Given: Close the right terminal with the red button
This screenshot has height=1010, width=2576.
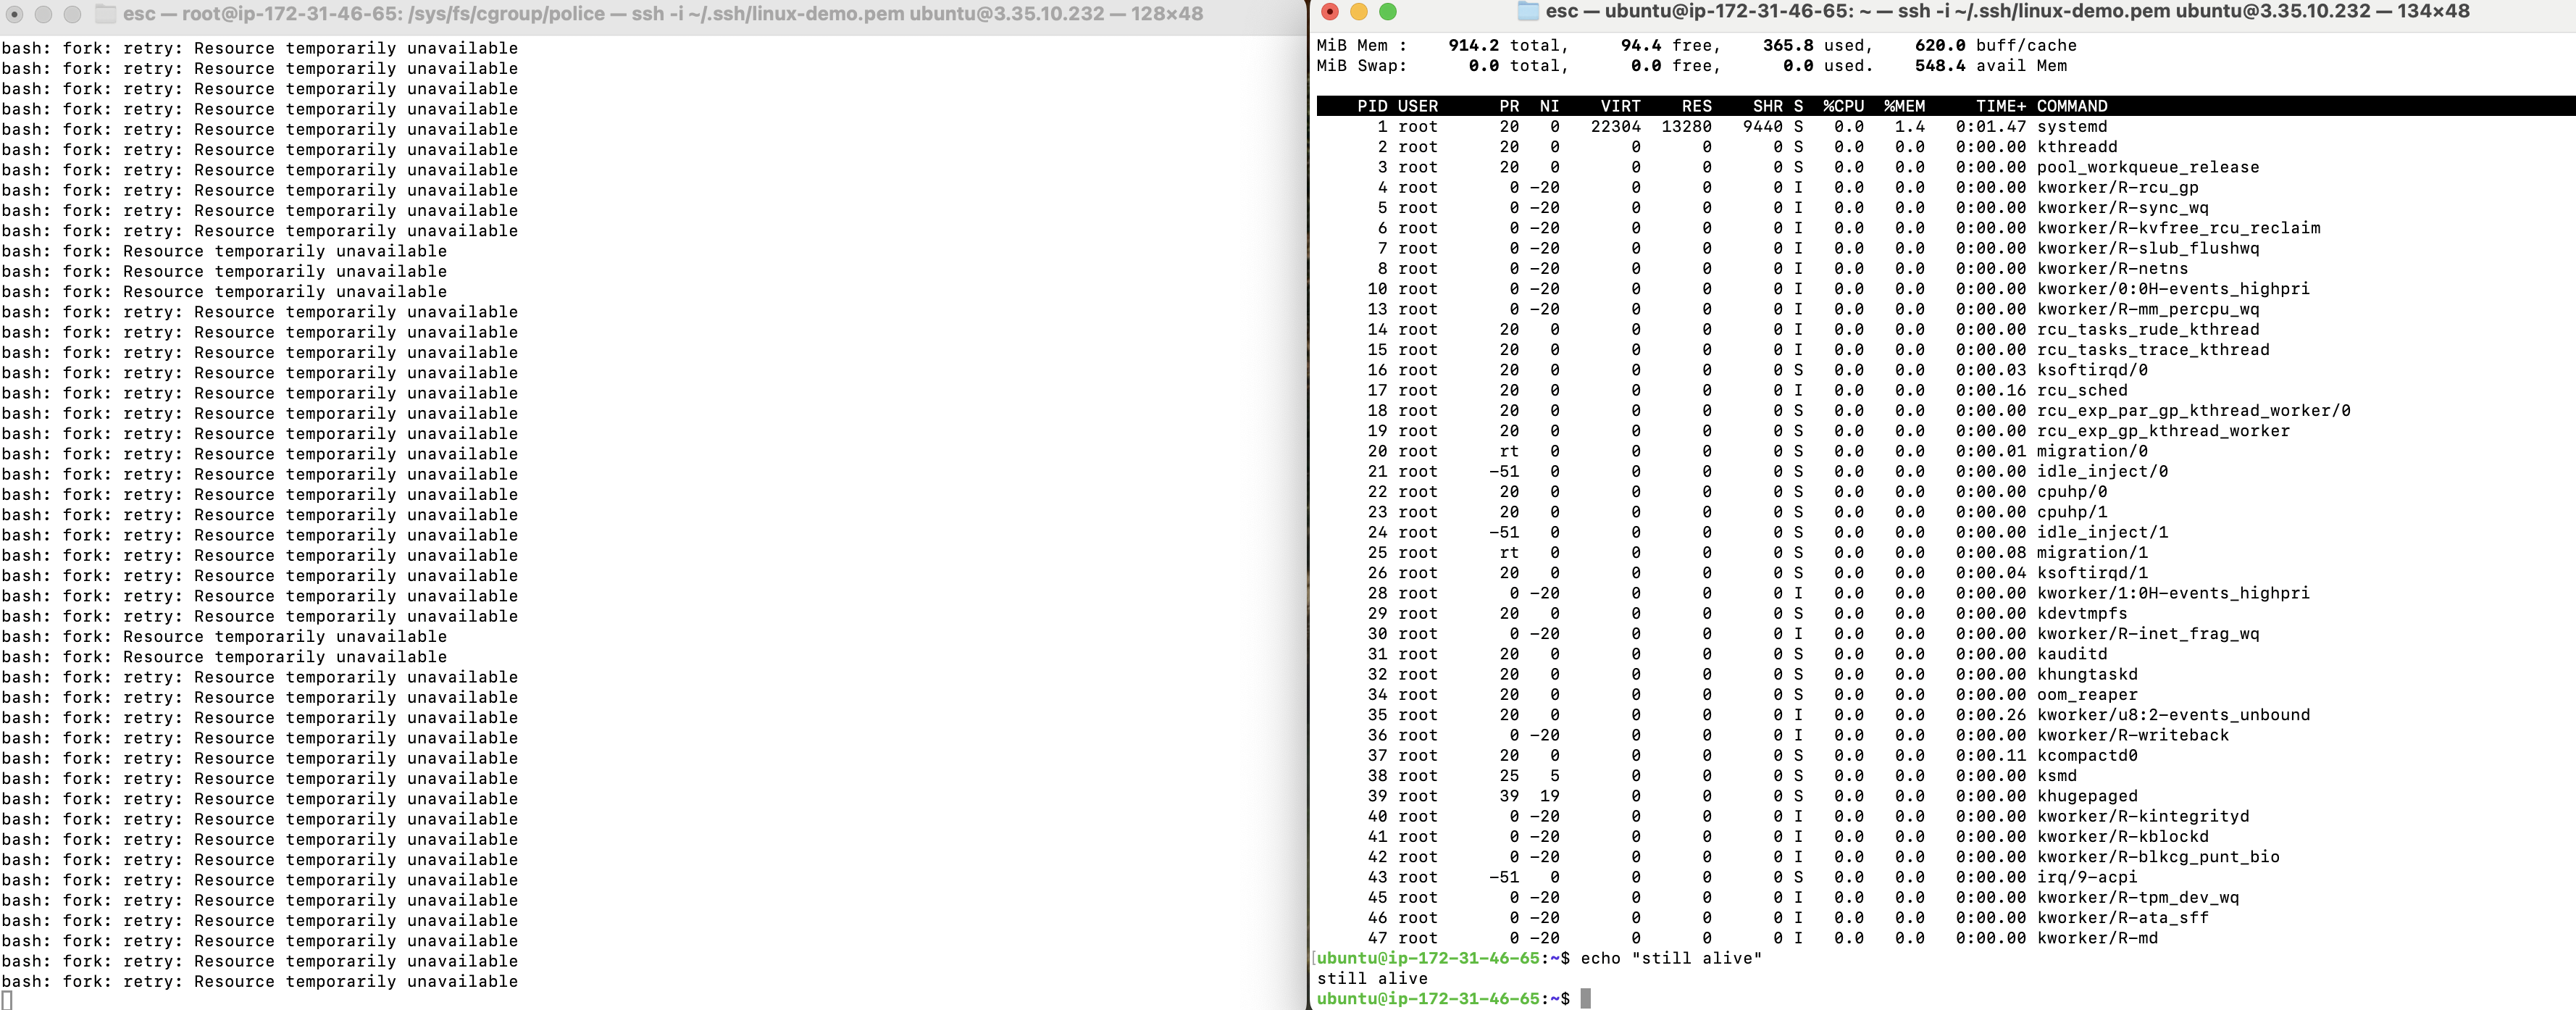Looking at the screenshot, I should 1330,12.
